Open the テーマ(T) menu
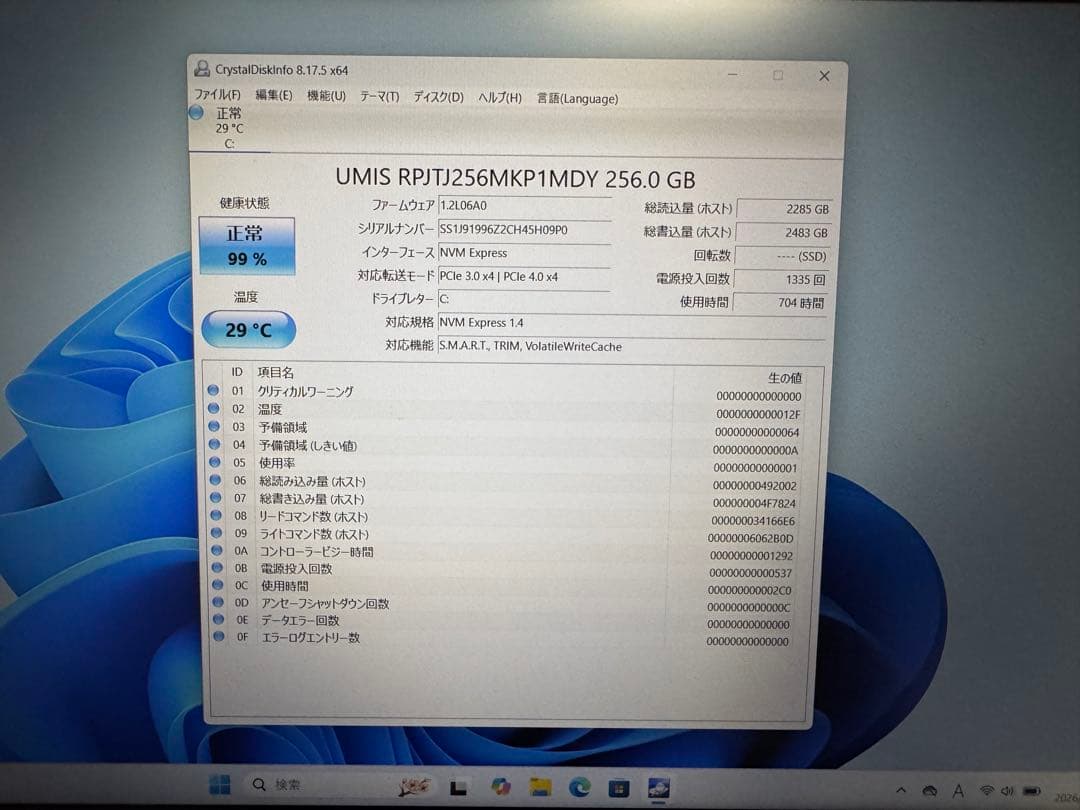1080x810 pixels. click(x=380, y=96)
